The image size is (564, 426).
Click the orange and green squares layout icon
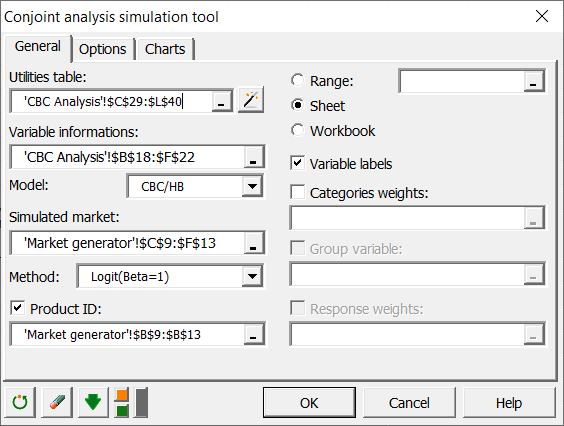click(122, 402)
